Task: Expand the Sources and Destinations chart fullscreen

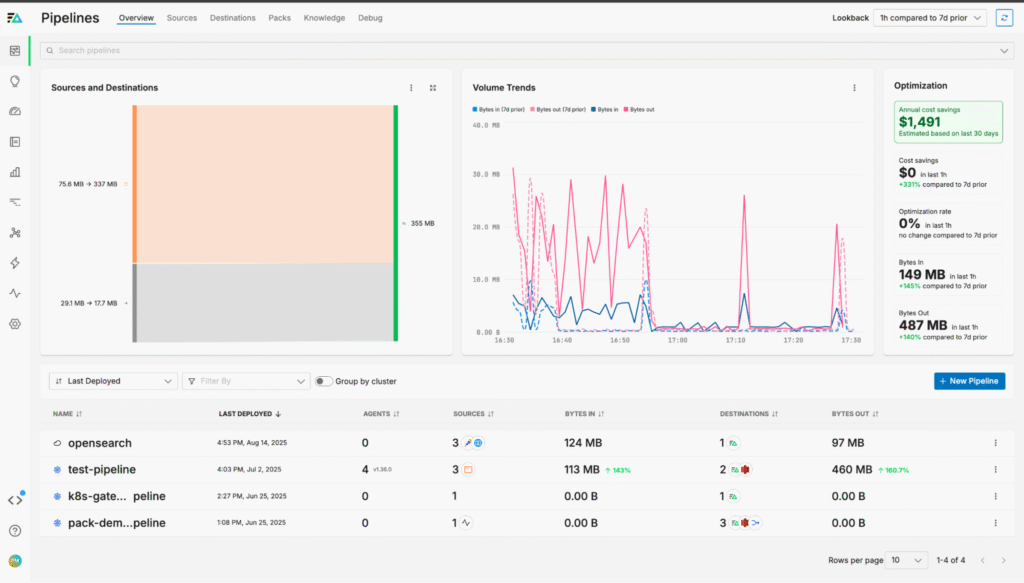Action: (x=433, y=88)
